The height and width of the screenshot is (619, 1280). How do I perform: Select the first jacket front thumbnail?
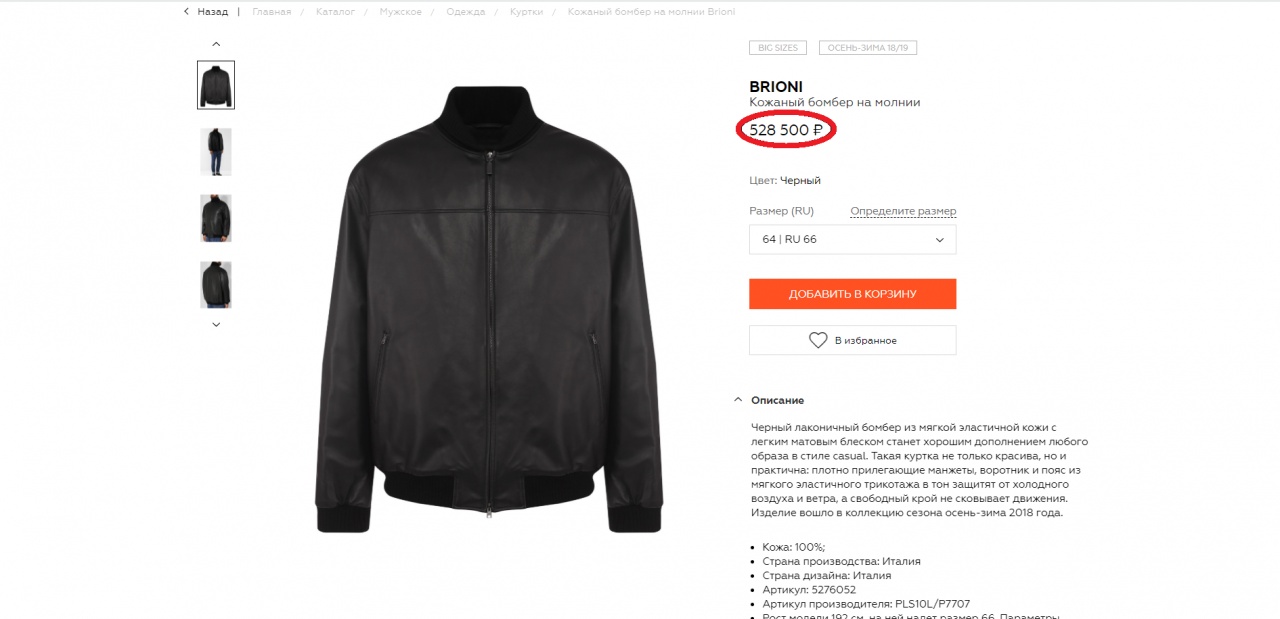pos(216,85)
